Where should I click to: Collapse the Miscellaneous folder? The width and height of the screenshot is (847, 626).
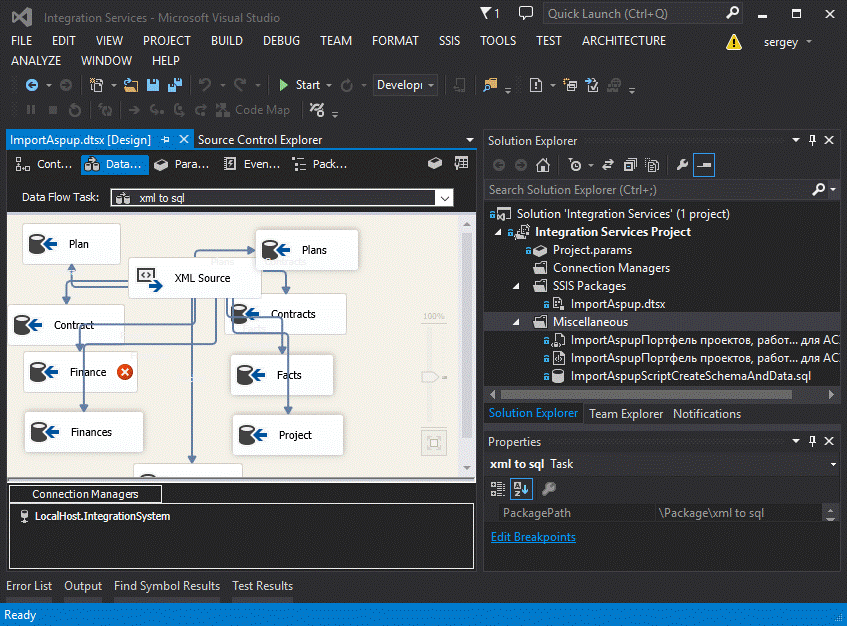[516, 322]
